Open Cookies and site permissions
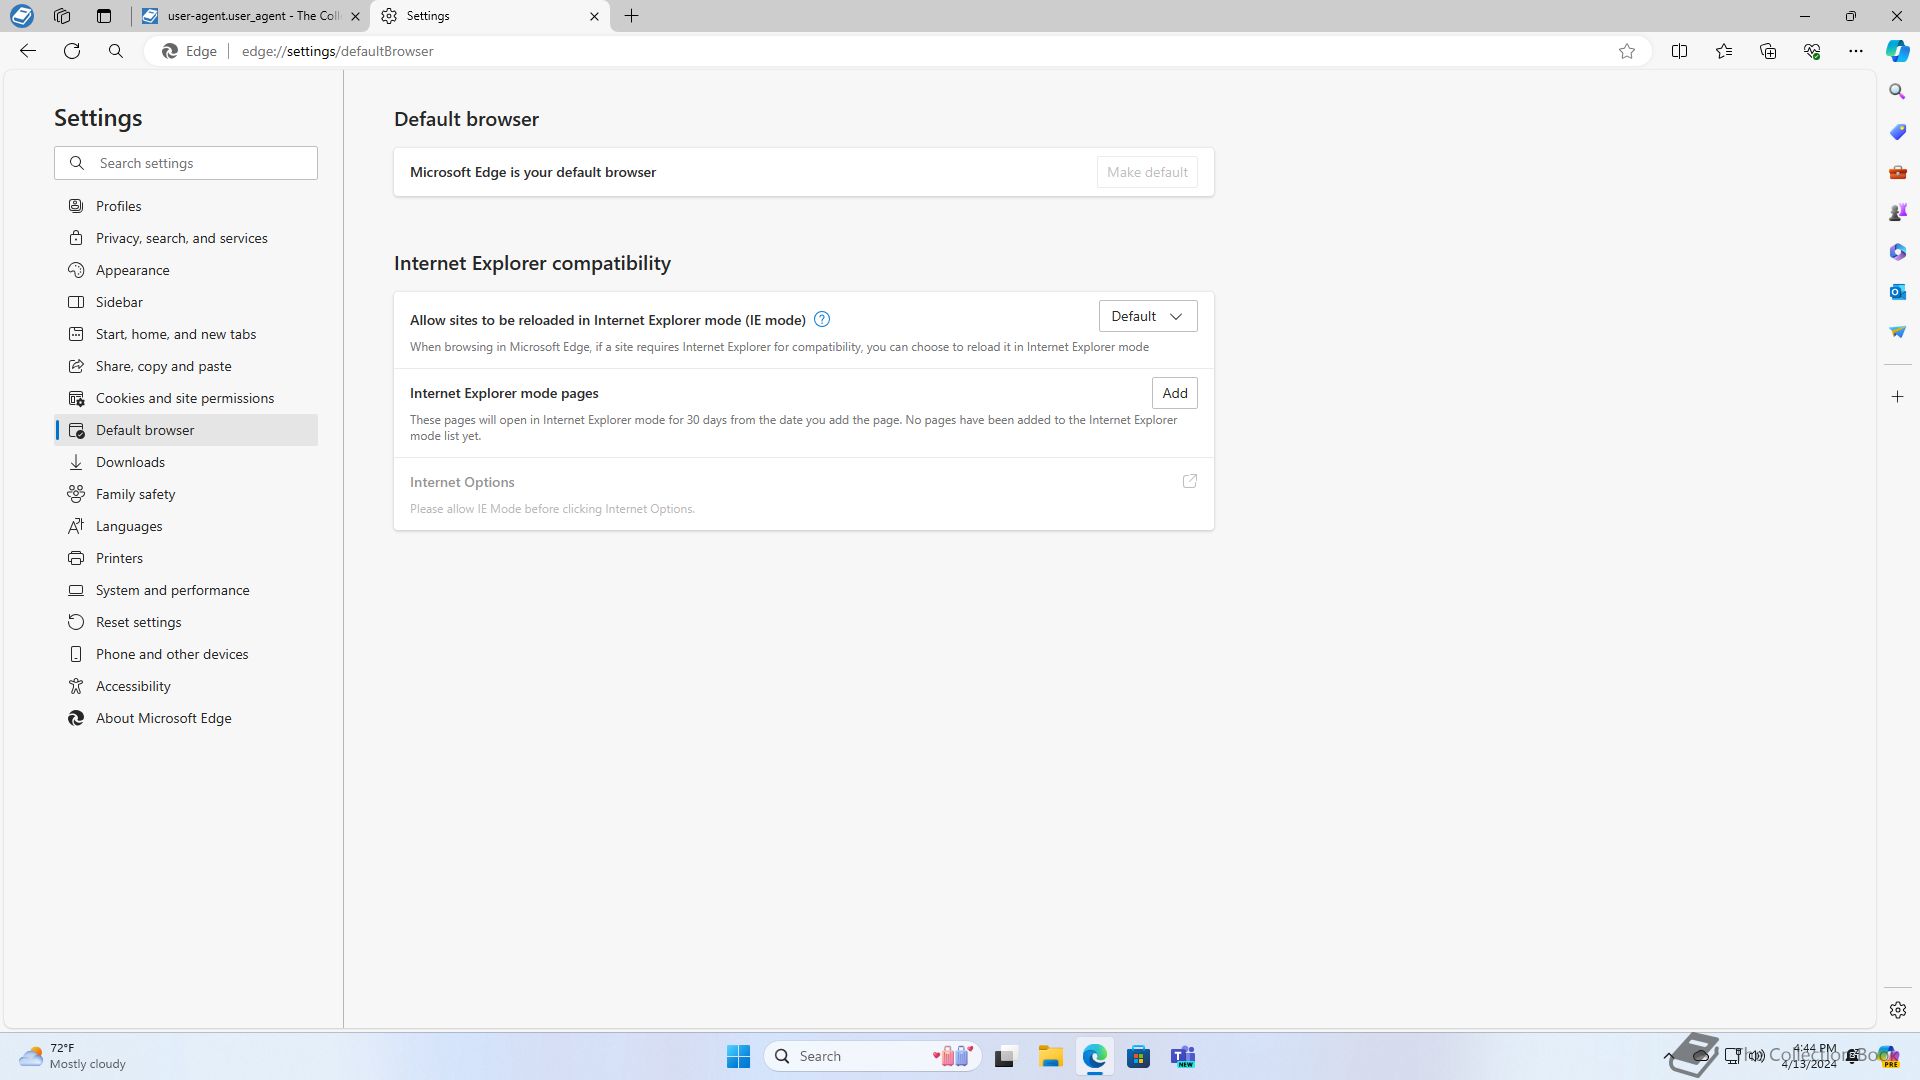The image size is (1920, 1080). pyautogui.click(x=186, y=398)
